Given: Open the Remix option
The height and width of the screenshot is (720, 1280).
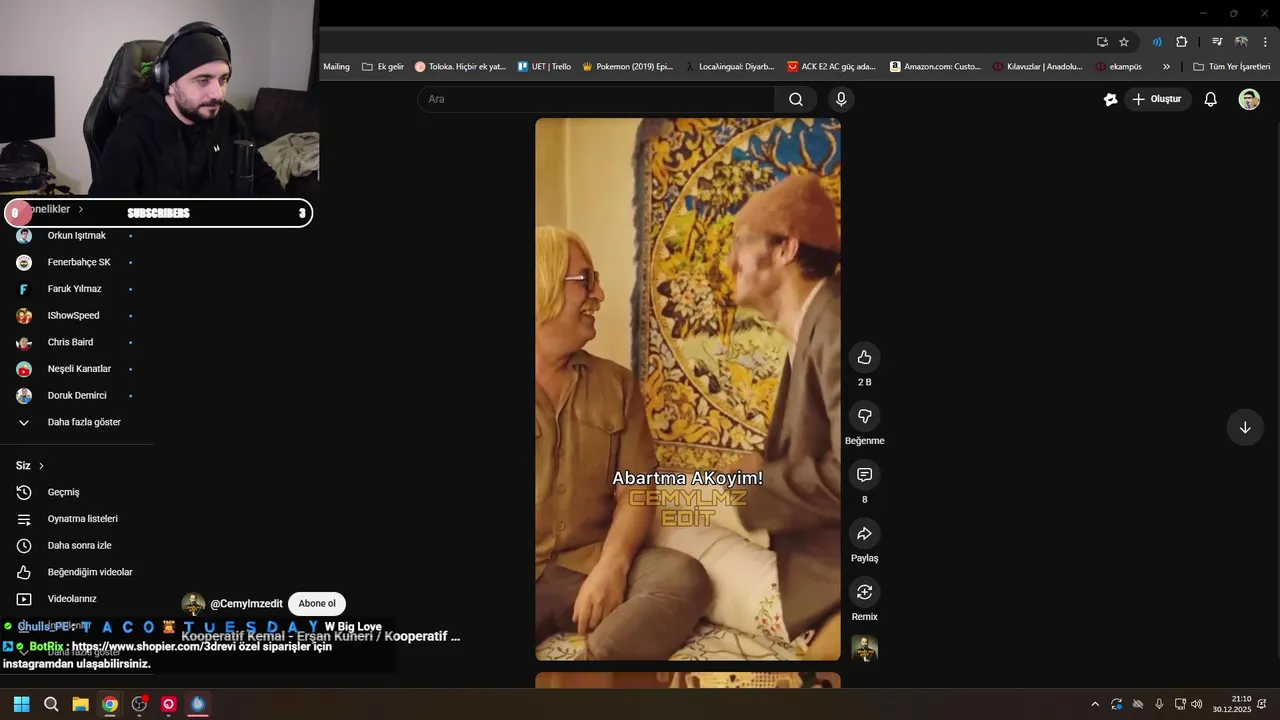Looking at the screenshot, I should click(864, 592).
